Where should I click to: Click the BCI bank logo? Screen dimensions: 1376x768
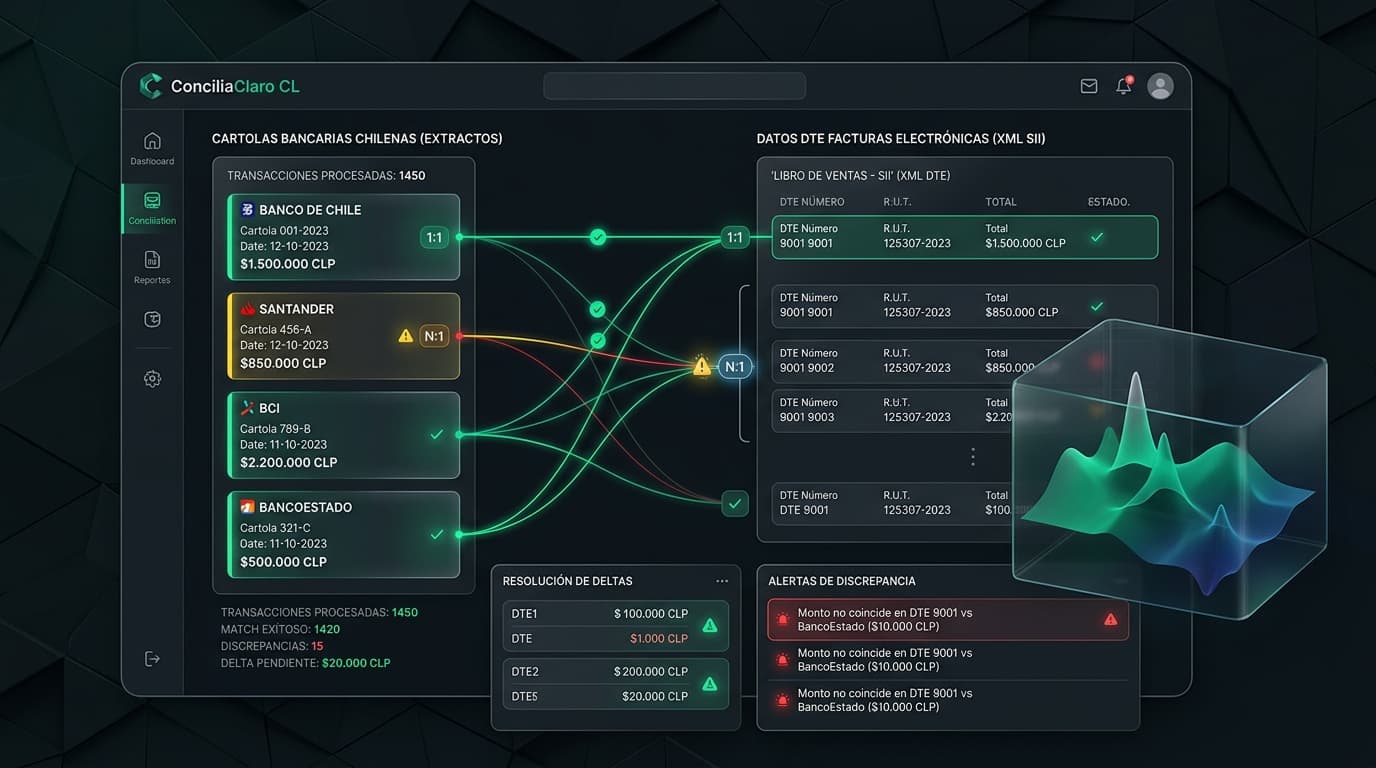pos(247,408)
